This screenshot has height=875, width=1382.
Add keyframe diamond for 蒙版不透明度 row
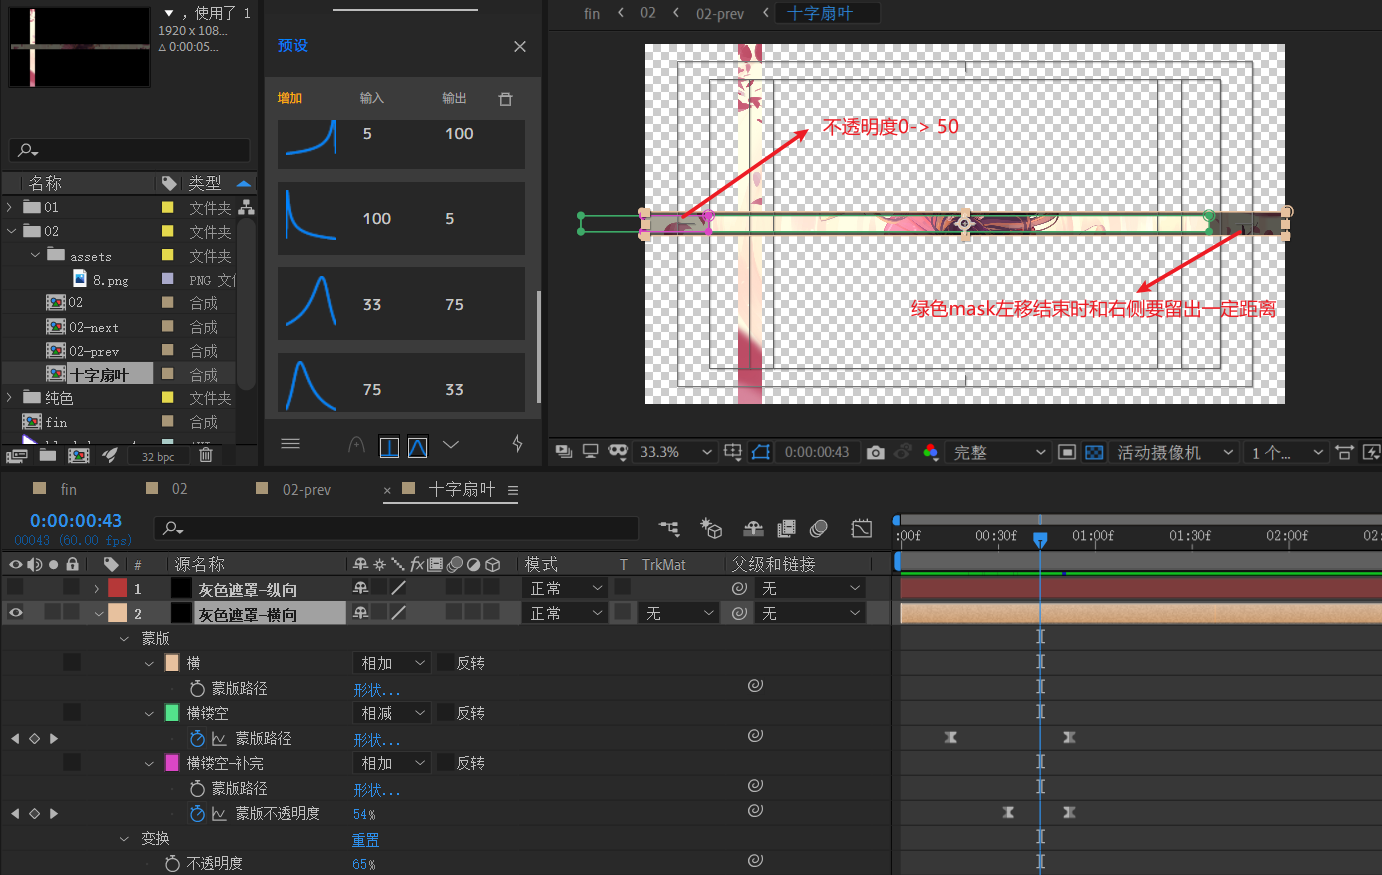[34, 813]
